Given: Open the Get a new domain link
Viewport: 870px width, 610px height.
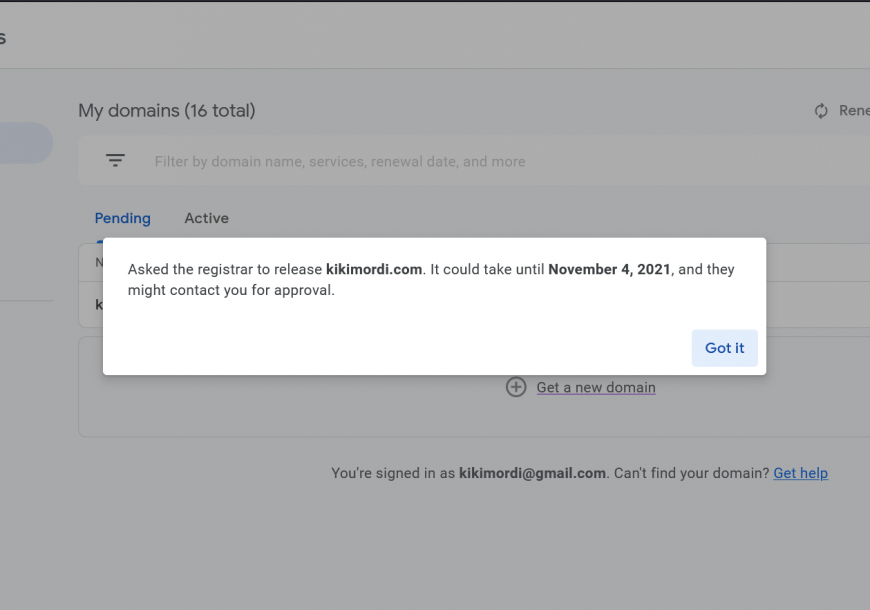Looking at the screenshot, I should [596, 387].
